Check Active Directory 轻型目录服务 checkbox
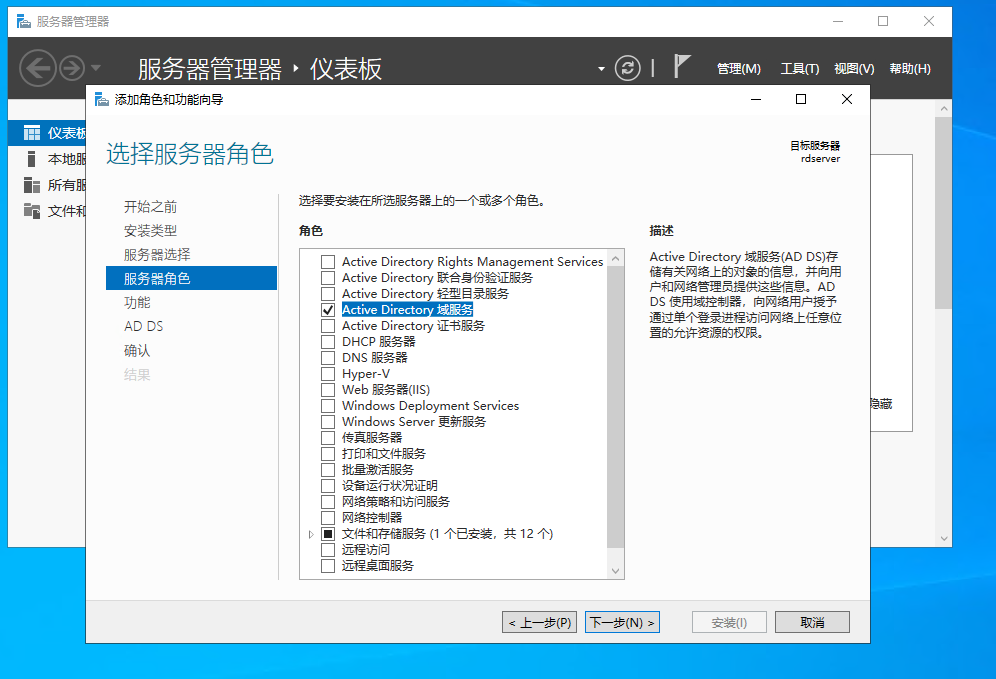 coord(328,293)
